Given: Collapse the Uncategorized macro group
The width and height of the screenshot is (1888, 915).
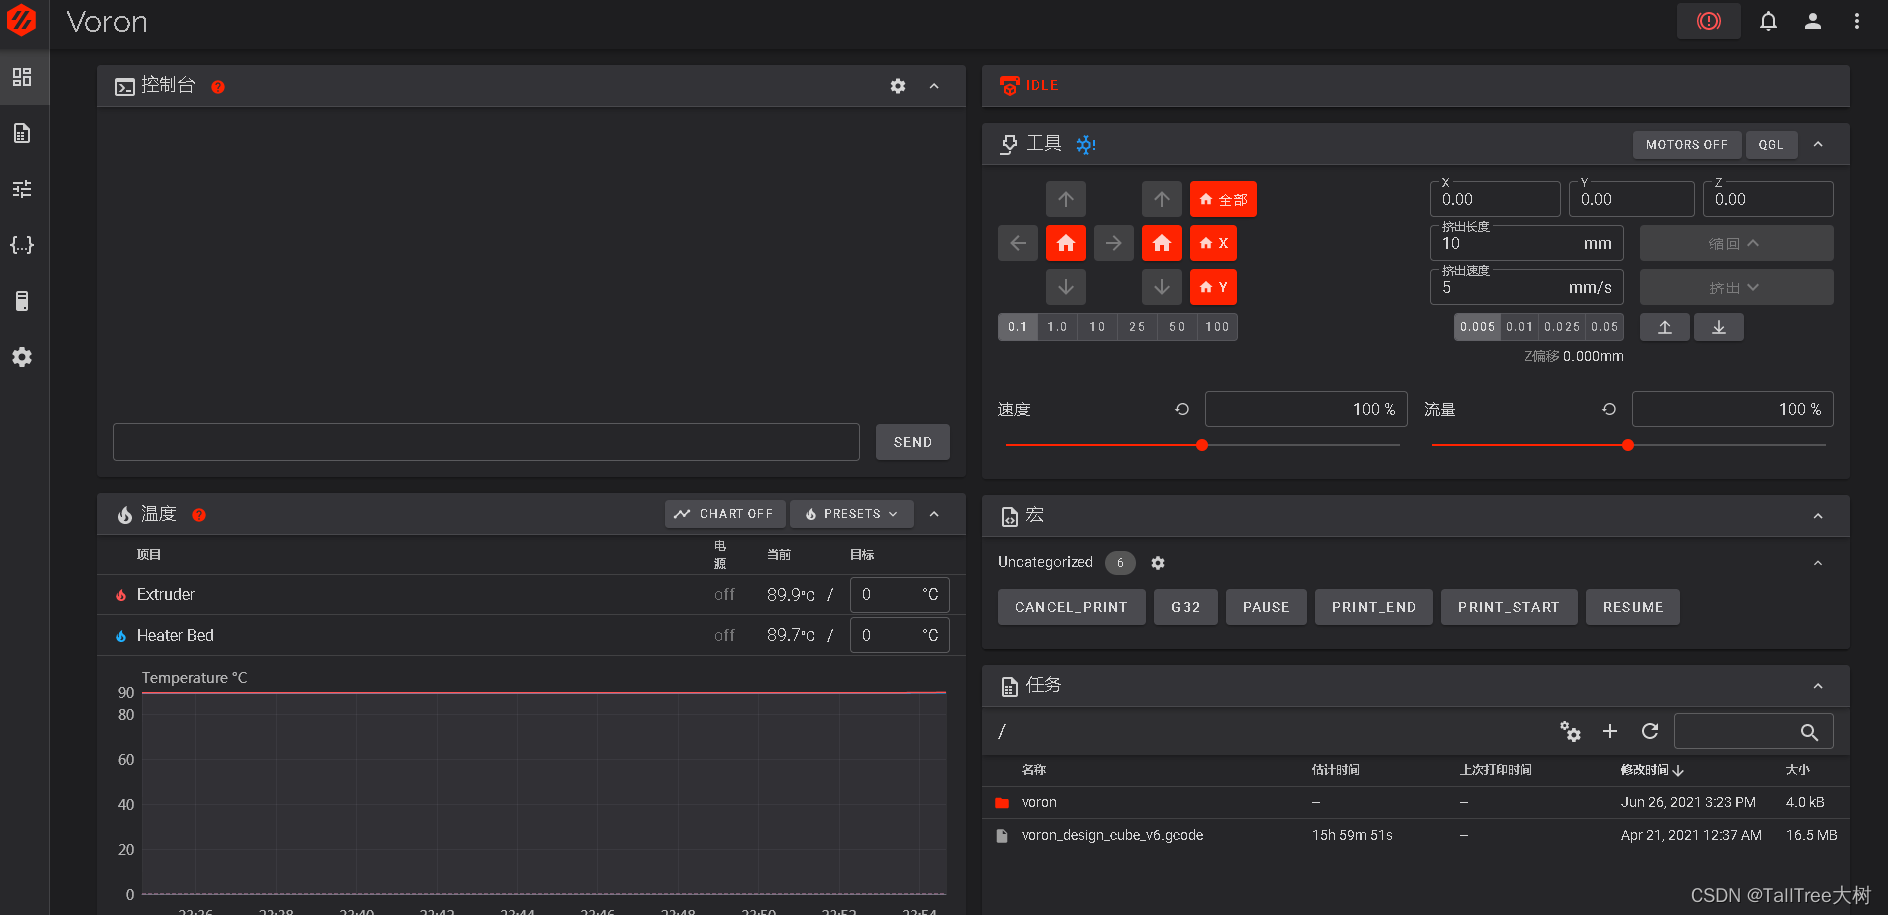Looking at the screenshot, I should click(1818, 563).
